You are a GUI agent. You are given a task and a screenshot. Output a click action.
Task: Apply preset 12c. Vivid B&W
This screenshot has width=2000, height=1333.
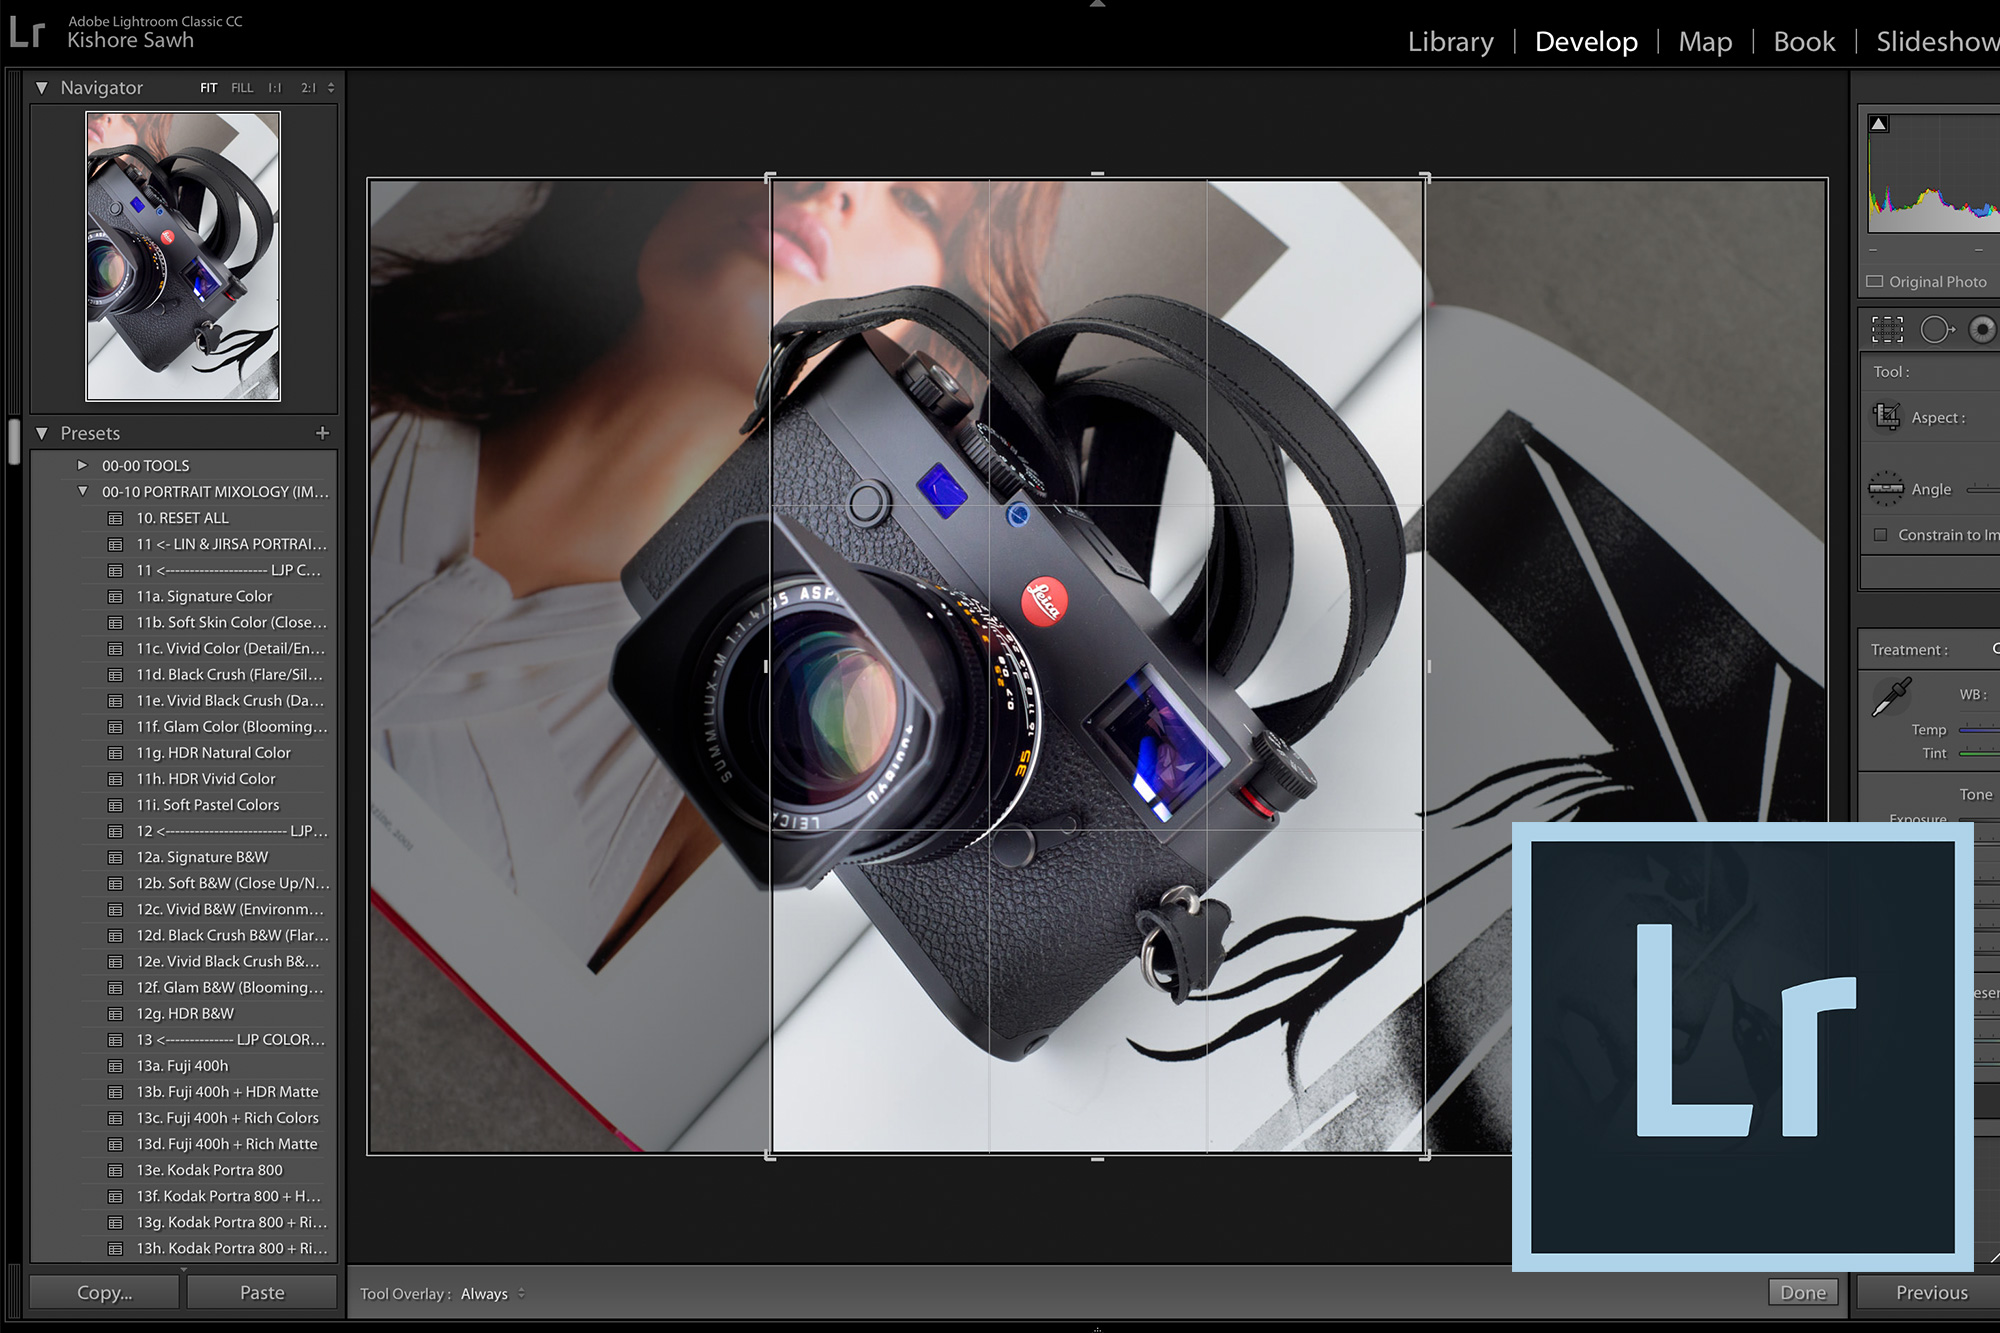tap(230, 909)
